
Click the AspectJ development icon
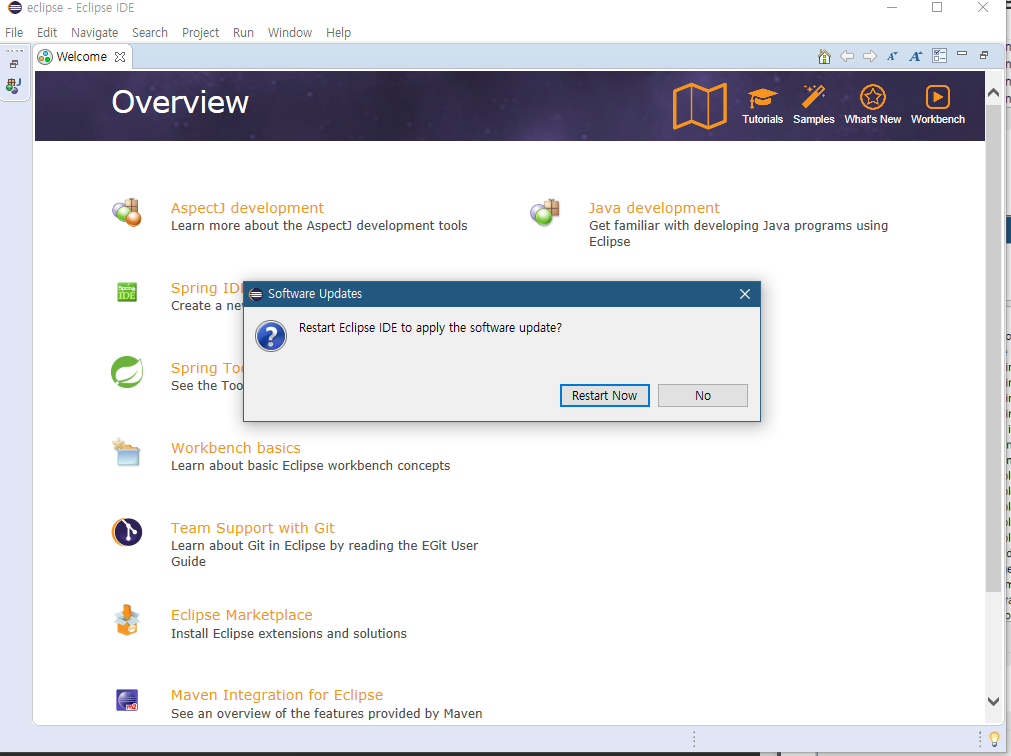[126, 212]
